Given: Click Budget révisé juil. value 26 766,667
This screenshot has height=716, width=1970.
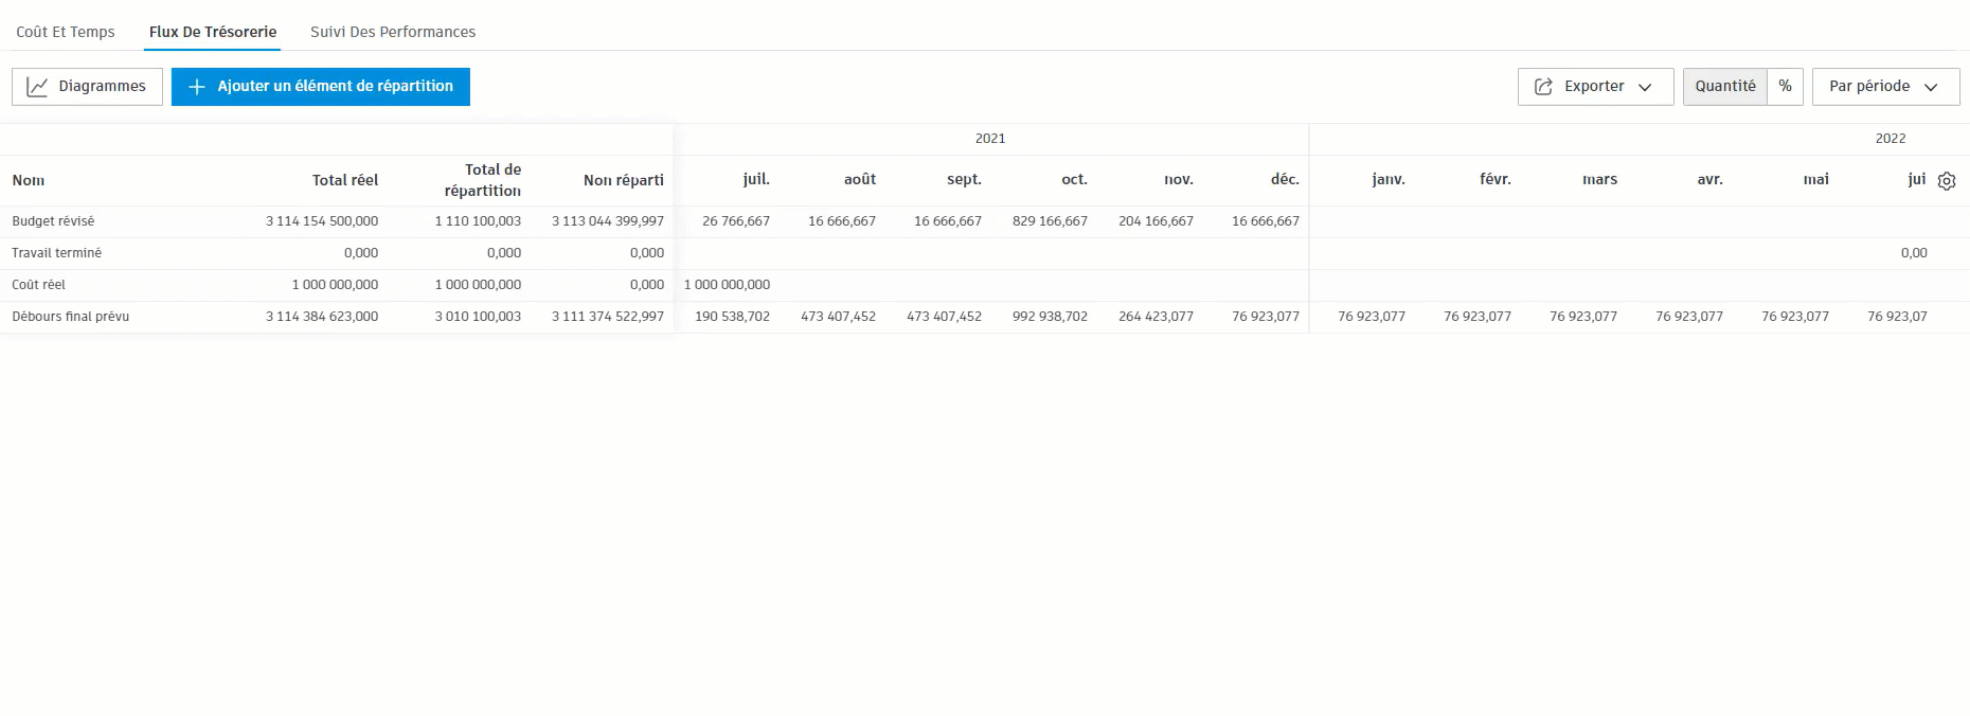Looking at the screenshot, I should click(x=736, y=221).
